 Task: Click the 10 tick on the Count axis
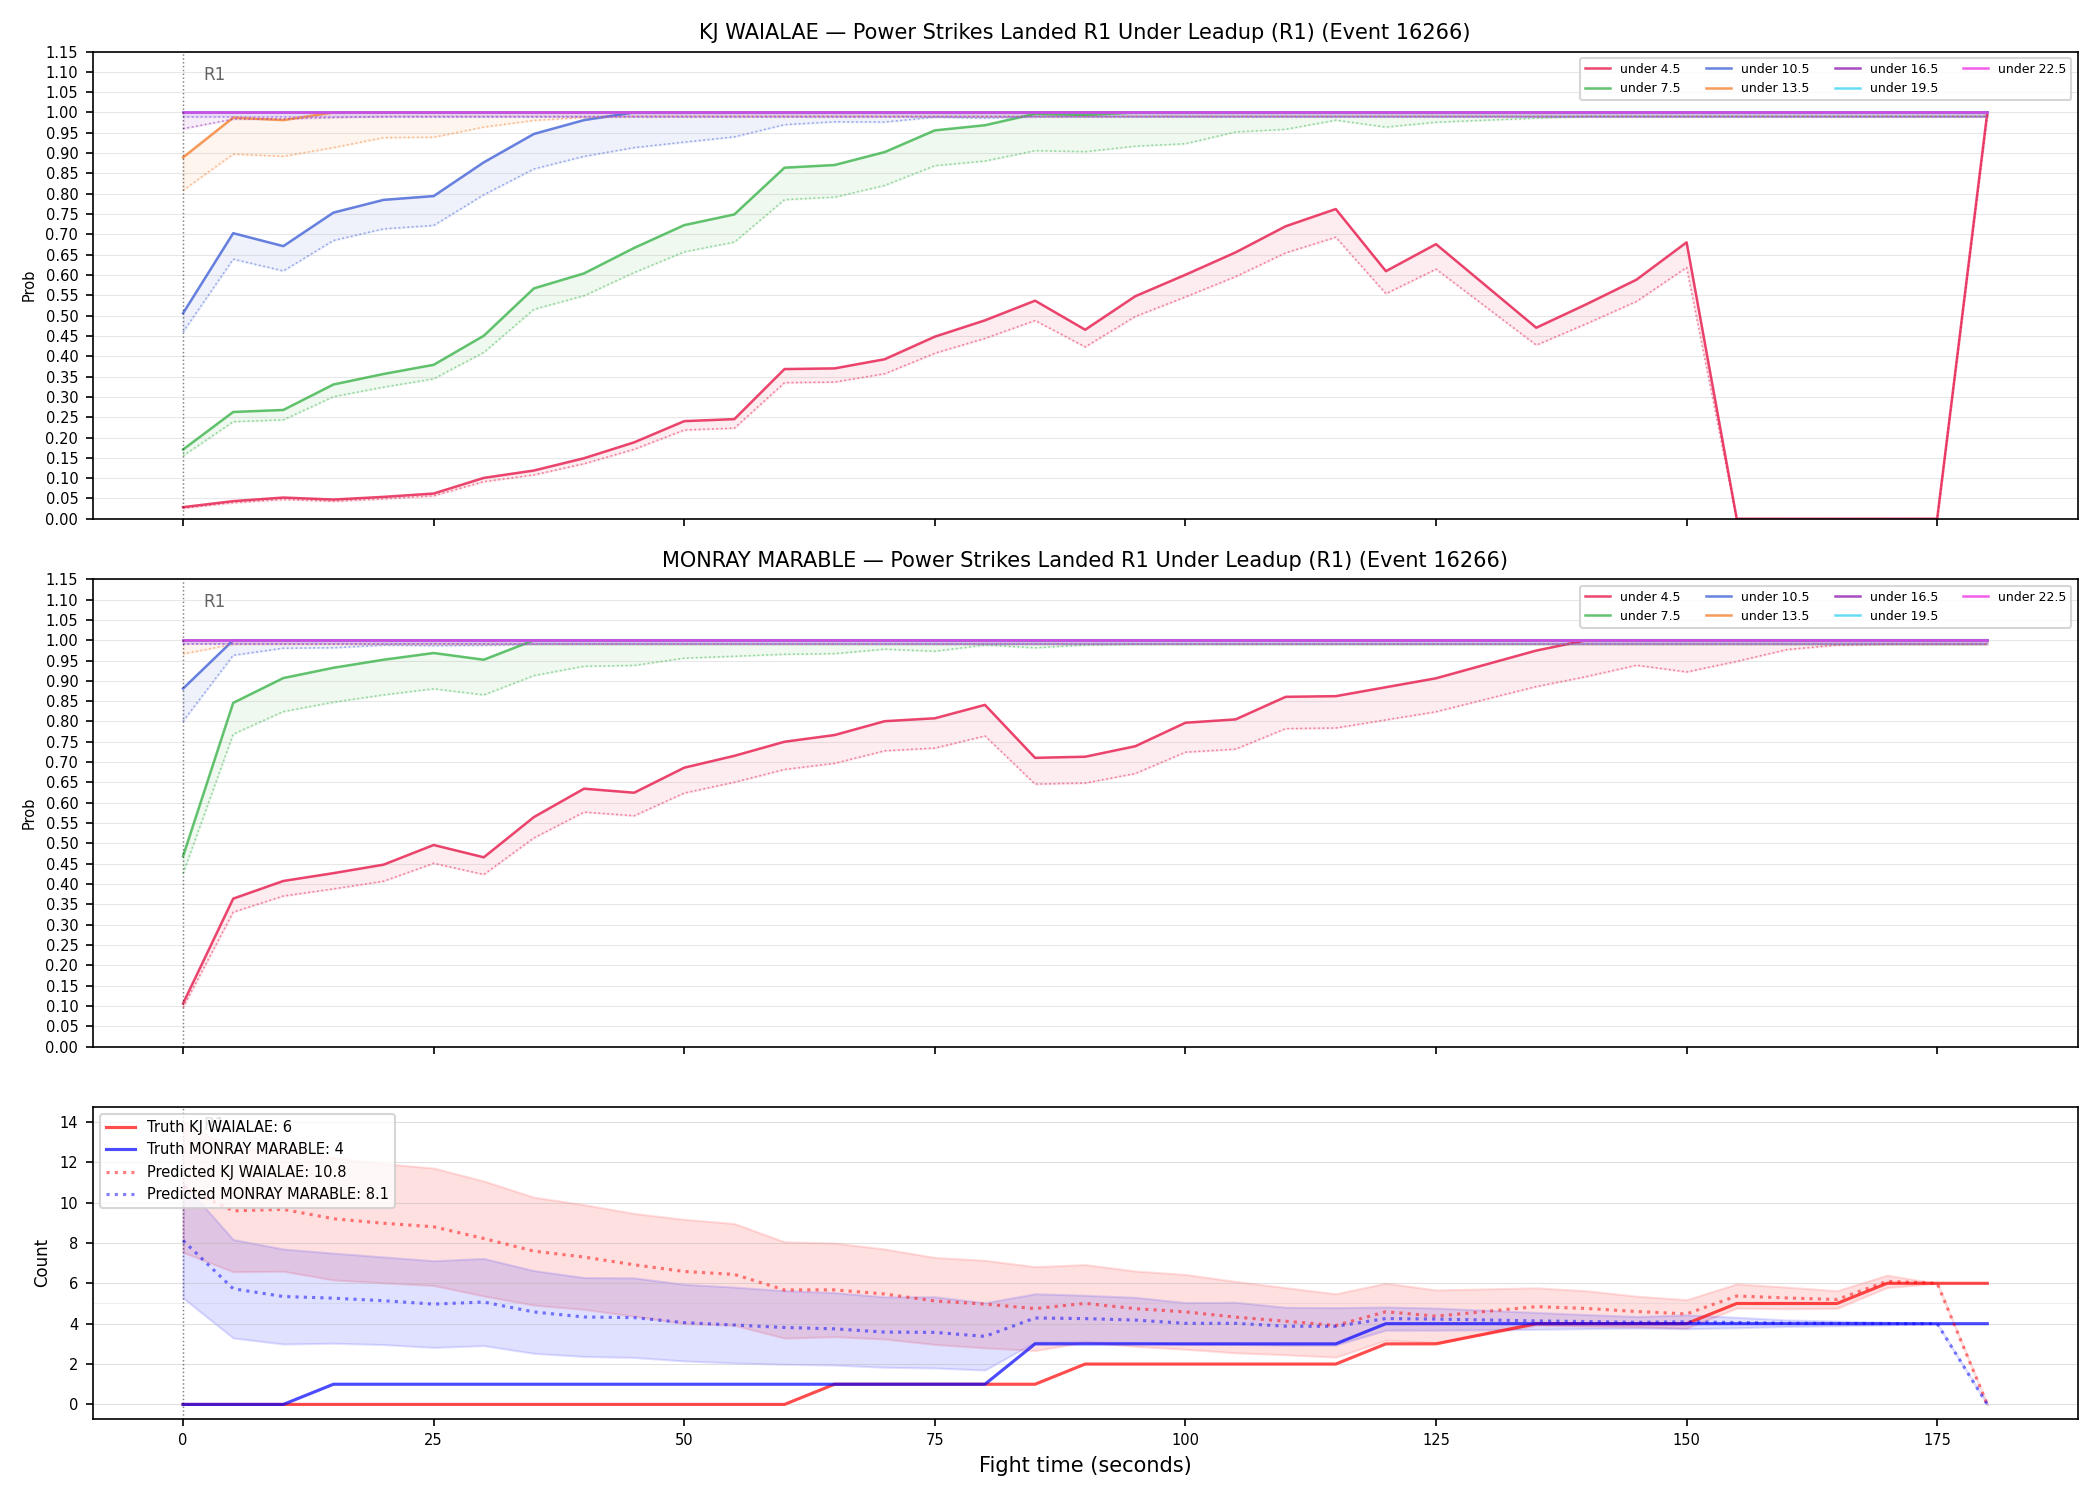click(69, 1203)
